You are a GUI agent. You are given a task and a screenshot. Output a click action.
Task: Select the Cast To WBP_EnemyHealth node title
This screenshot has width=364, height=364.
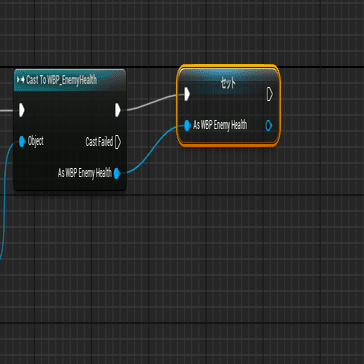click(62, 80)
